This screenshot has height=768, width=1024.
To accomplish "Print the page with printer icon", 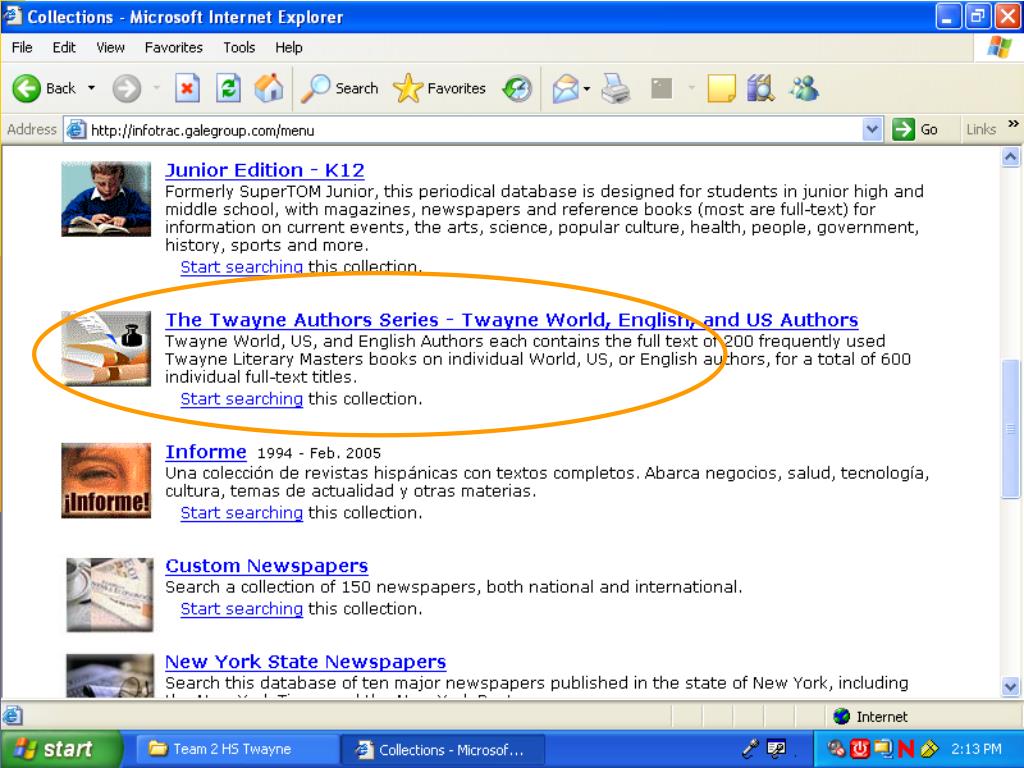I will pos(615,88).
